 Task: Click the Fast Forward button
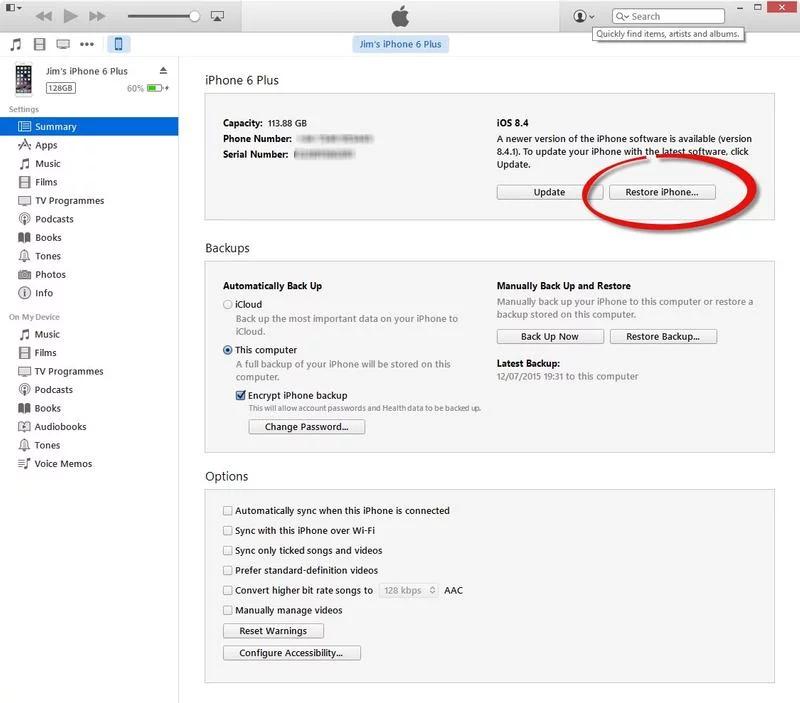pos(97,16)
